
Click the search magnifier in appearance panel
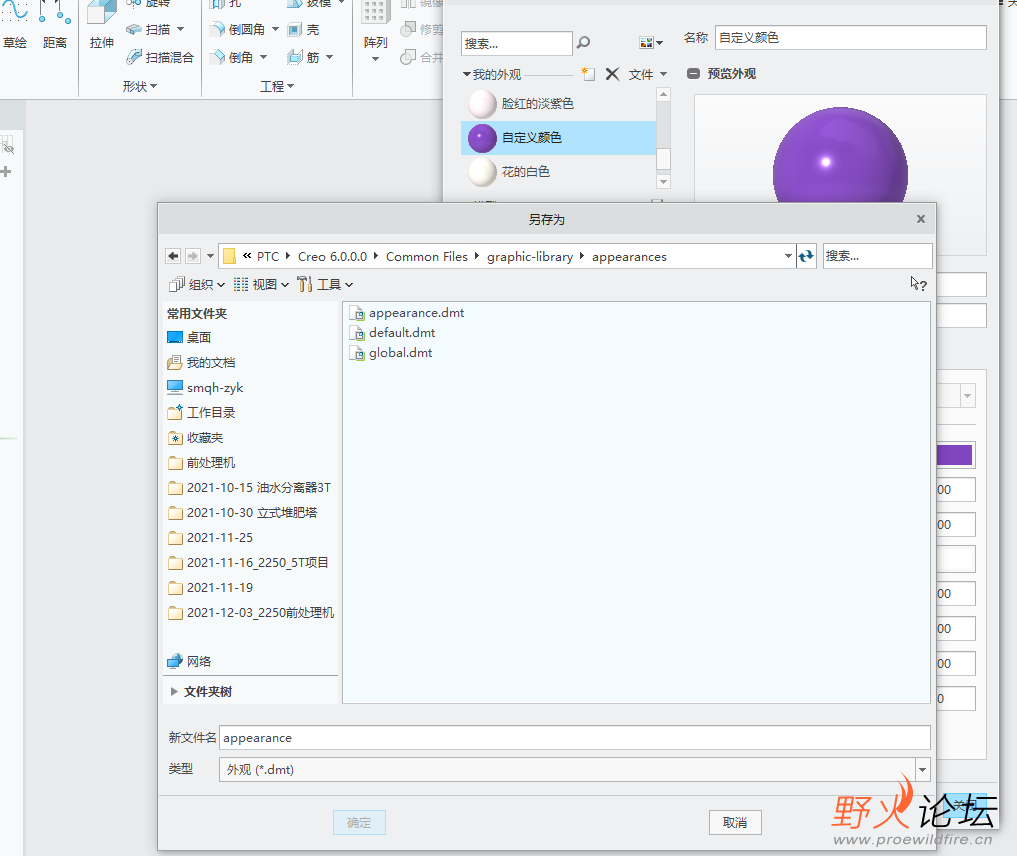point(584,43)
